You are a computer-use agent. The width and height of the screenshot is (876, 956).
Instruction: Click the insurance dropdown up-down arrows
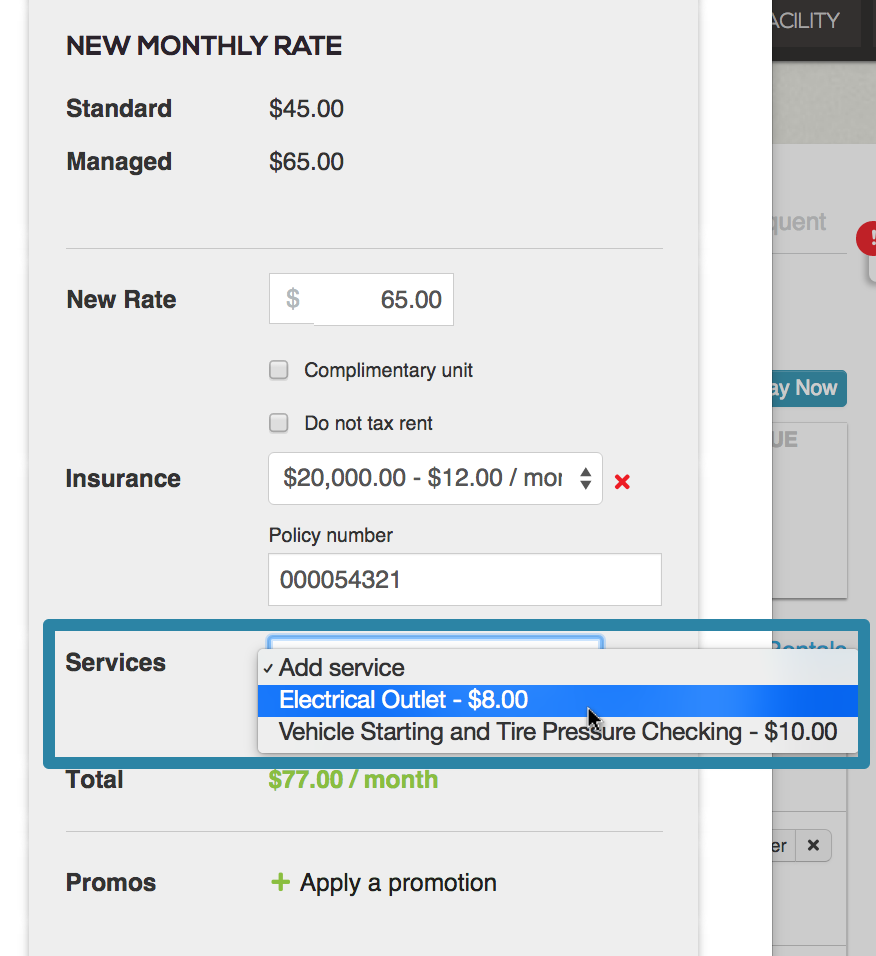tap(586, 478)
